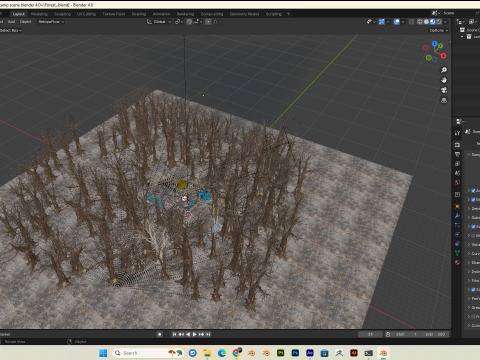The width and height of the screenshot is (480, 360).
Task: Switch perspective/orthographic with the grid icon
Action: point(444,100)
